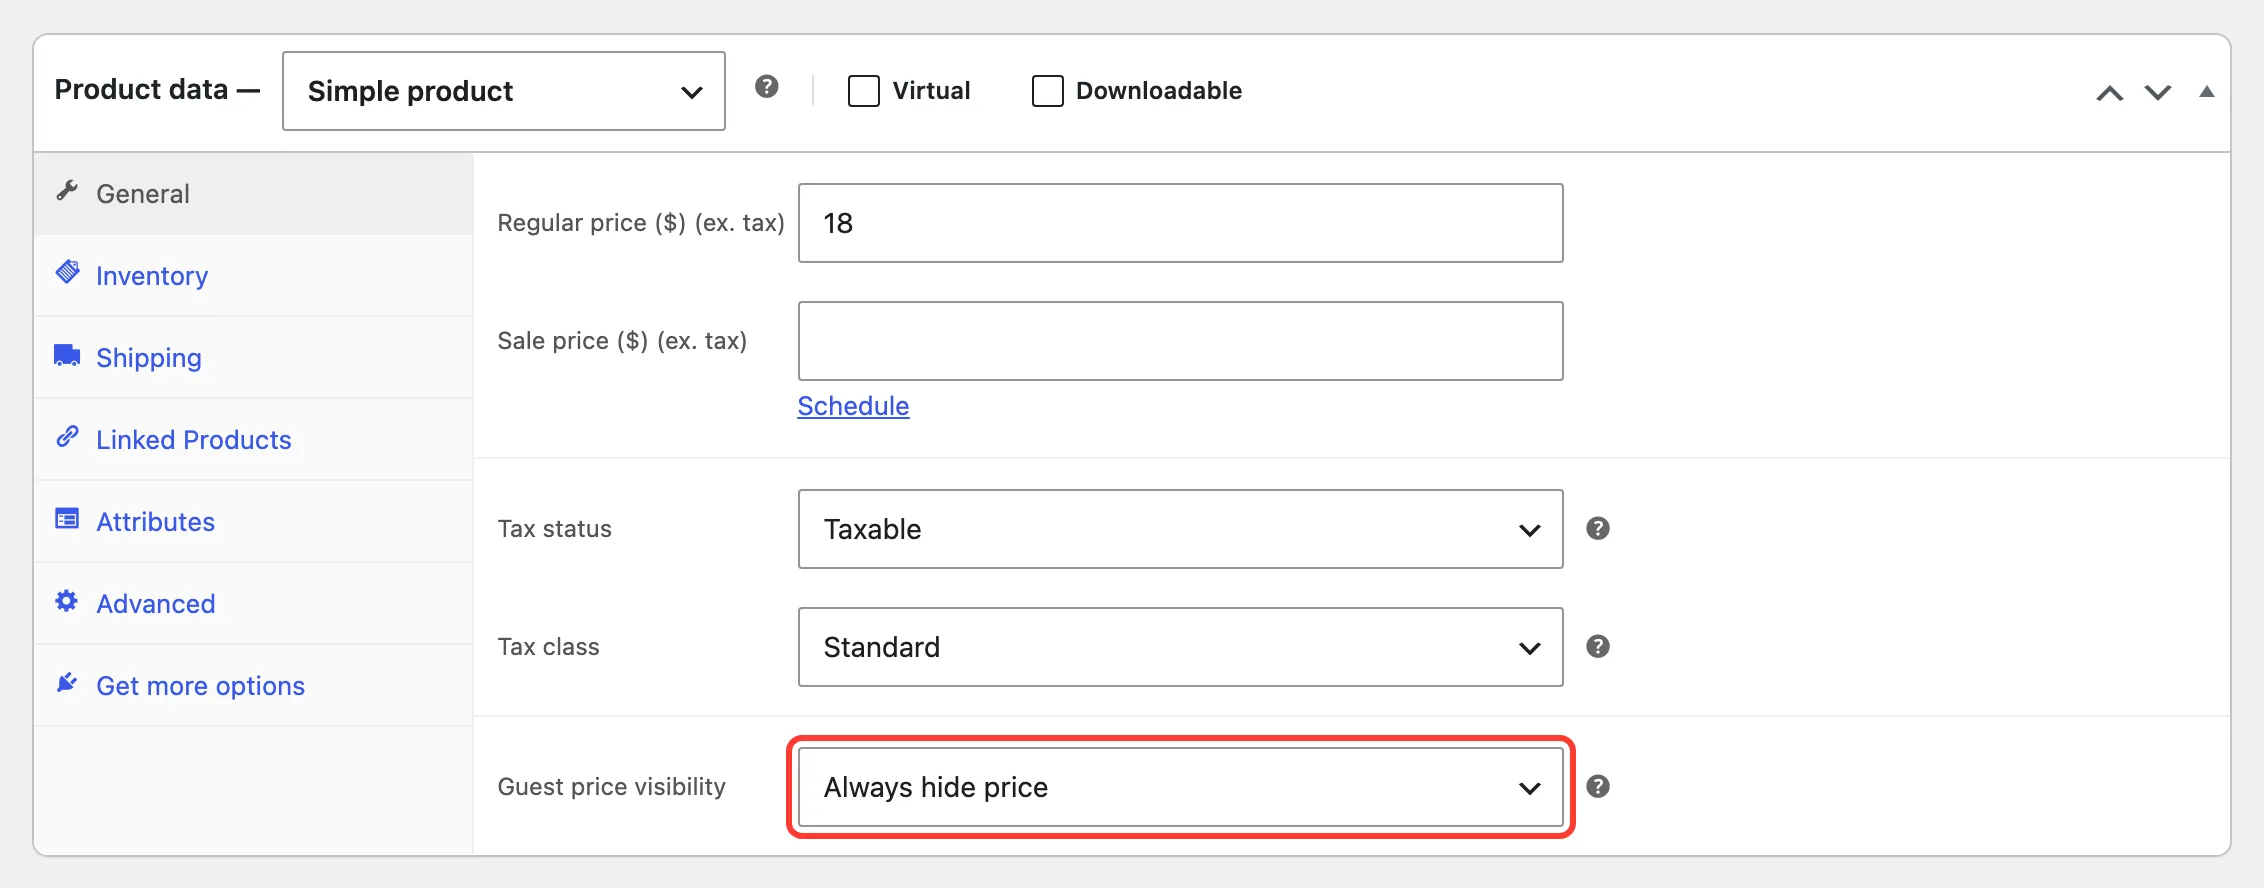The height and width of the screenshot is (888, 2264).
Task: Click the Virtual label text
Action: [x=931, y=91]
